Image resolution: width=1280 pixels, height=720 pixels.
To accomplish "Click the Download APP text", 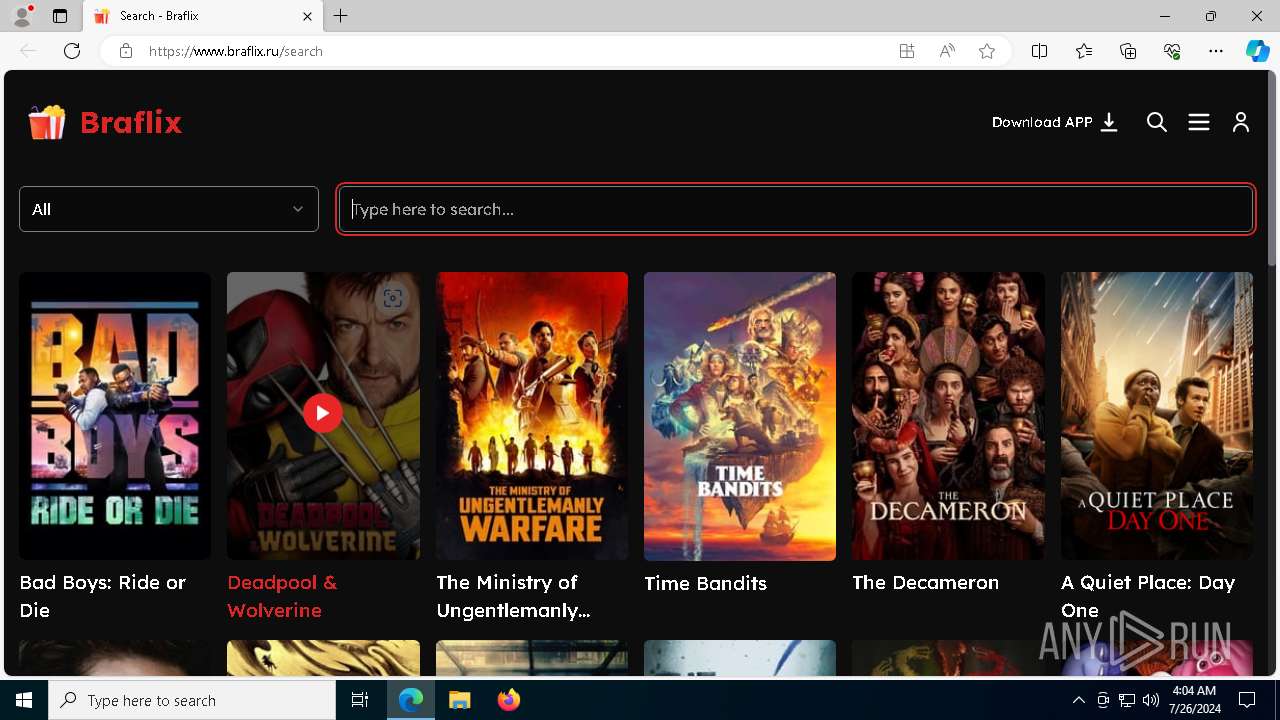I will pyautogui.click(x=1042, y=122).
